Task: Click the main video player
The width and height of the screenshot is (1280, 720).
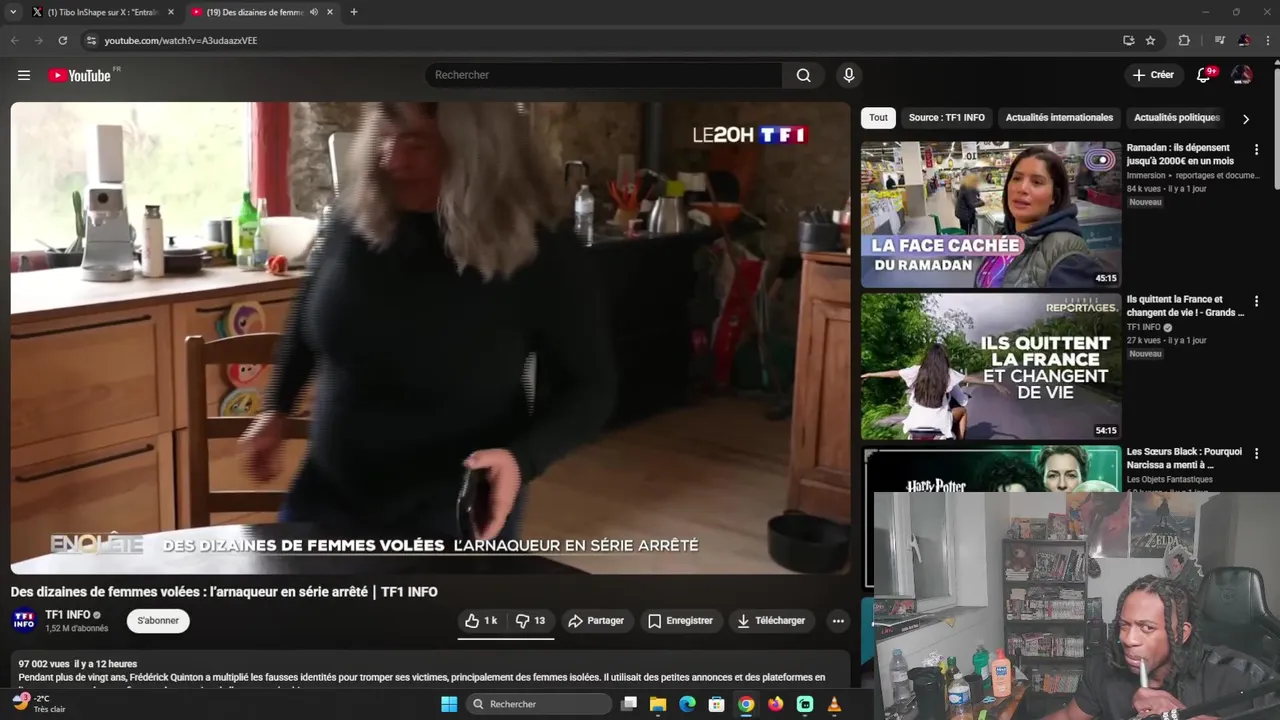Action: (x=430, y=338)
